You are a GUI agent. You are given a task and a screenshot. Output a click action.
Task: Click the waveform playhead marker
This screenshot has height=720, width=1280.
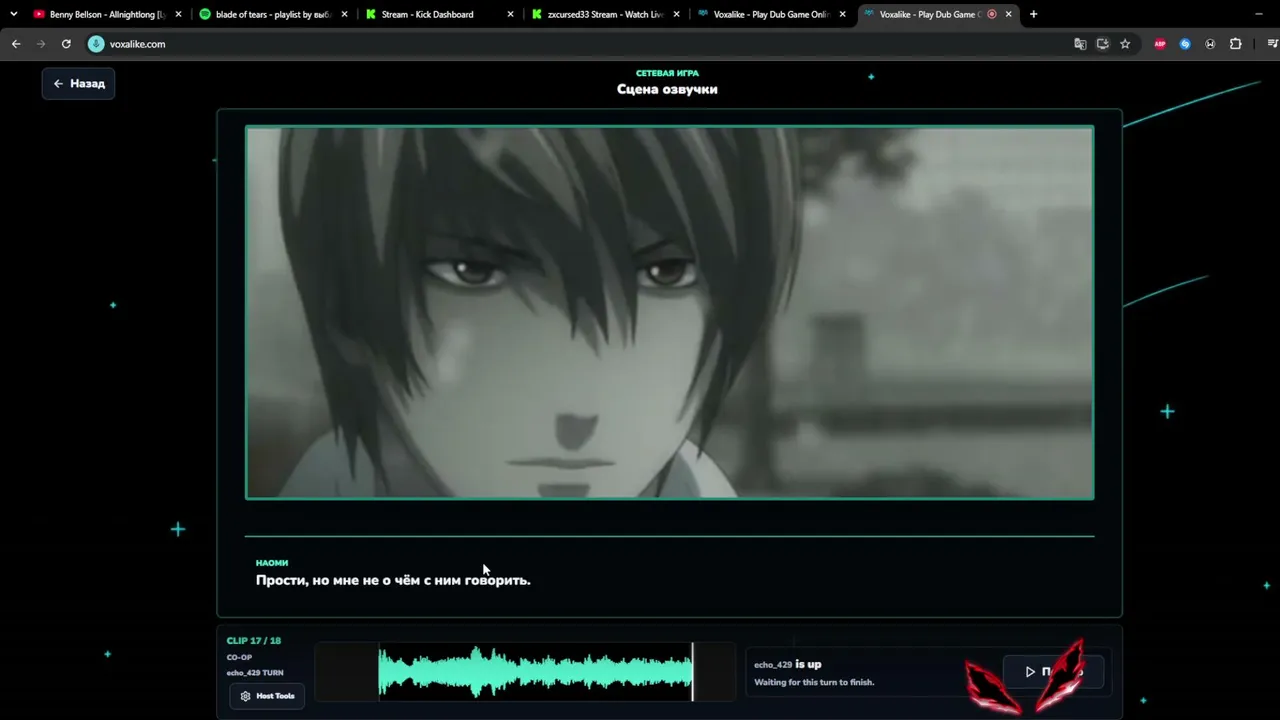point(692,671)
